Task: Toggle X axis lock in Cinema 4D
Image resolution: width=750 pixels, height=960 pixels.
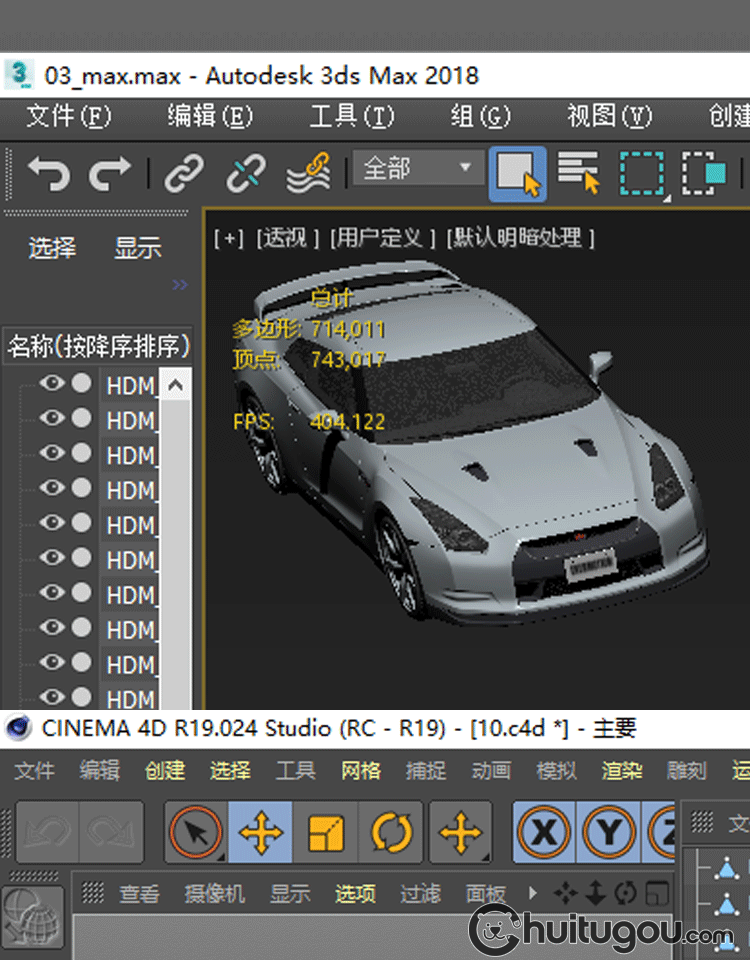Action: (x=544, y=833)
